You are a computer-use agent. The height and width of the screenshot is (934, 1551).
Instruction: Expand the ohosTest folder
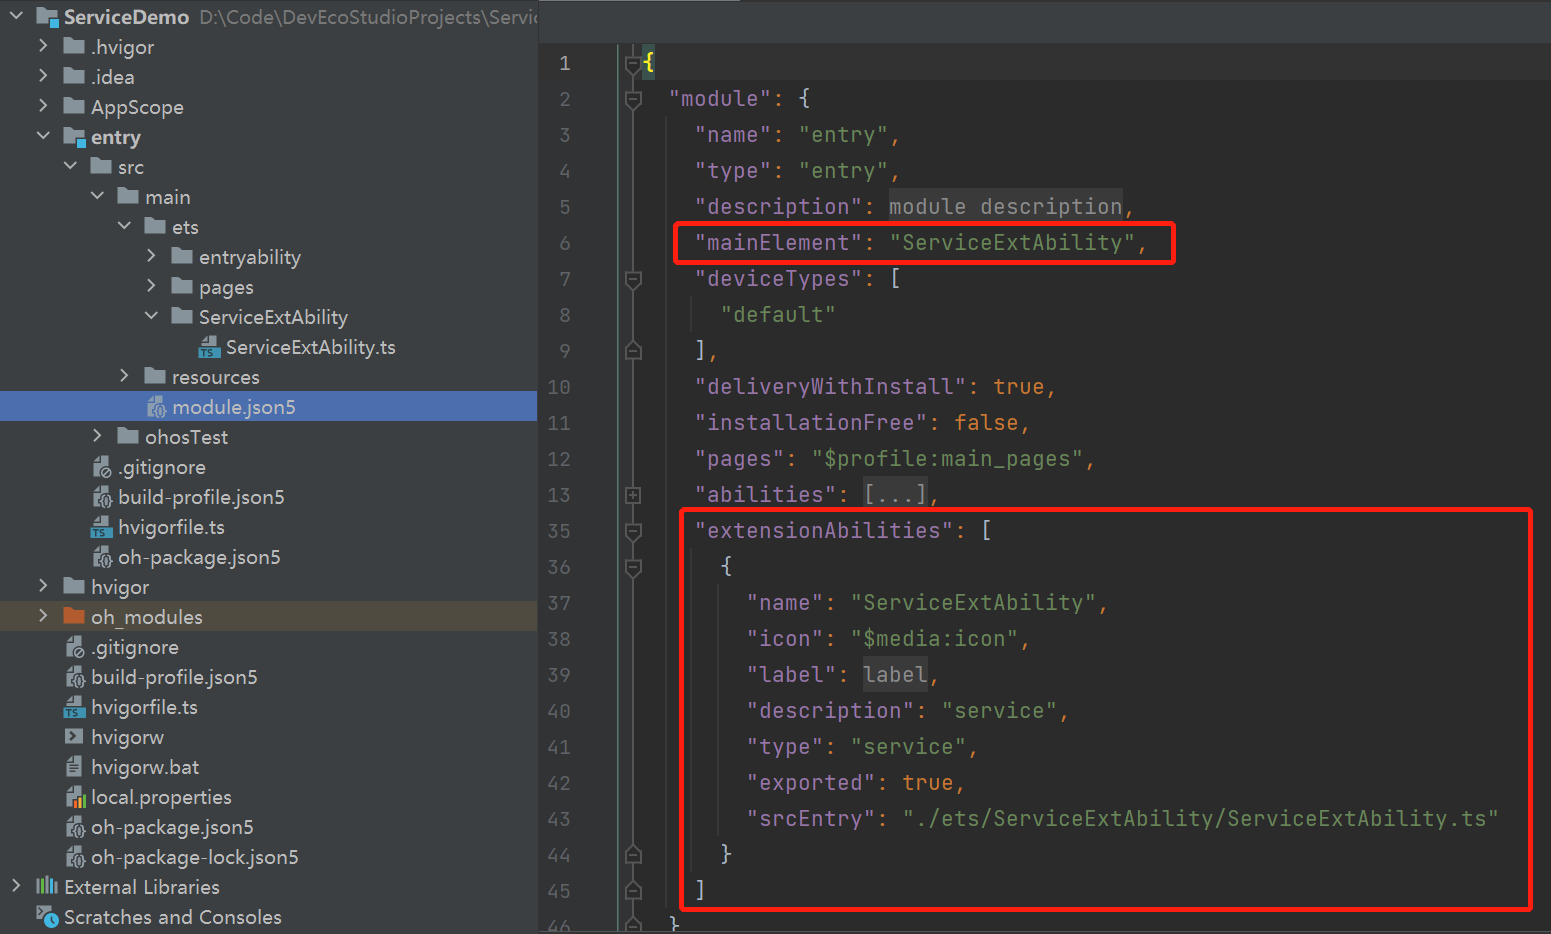click(x=97, y=436)
